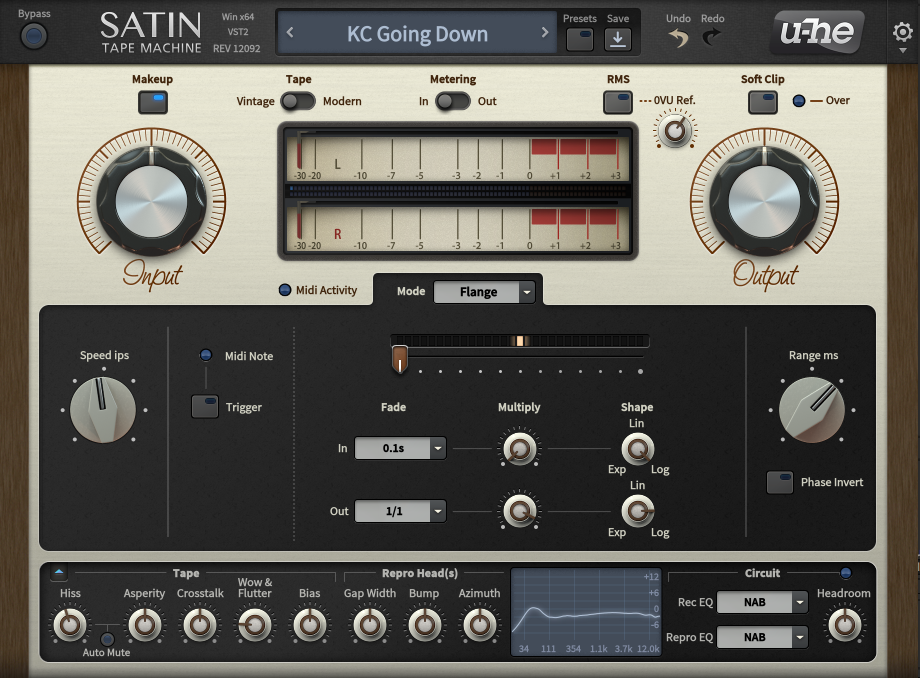Click the u-he logo badge

817,34
